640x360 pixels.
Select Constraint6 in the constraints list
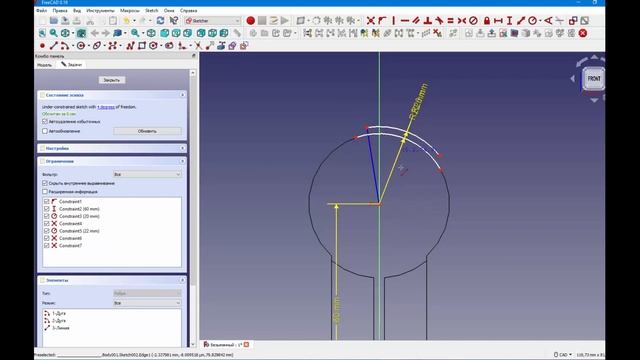(70, 238)
